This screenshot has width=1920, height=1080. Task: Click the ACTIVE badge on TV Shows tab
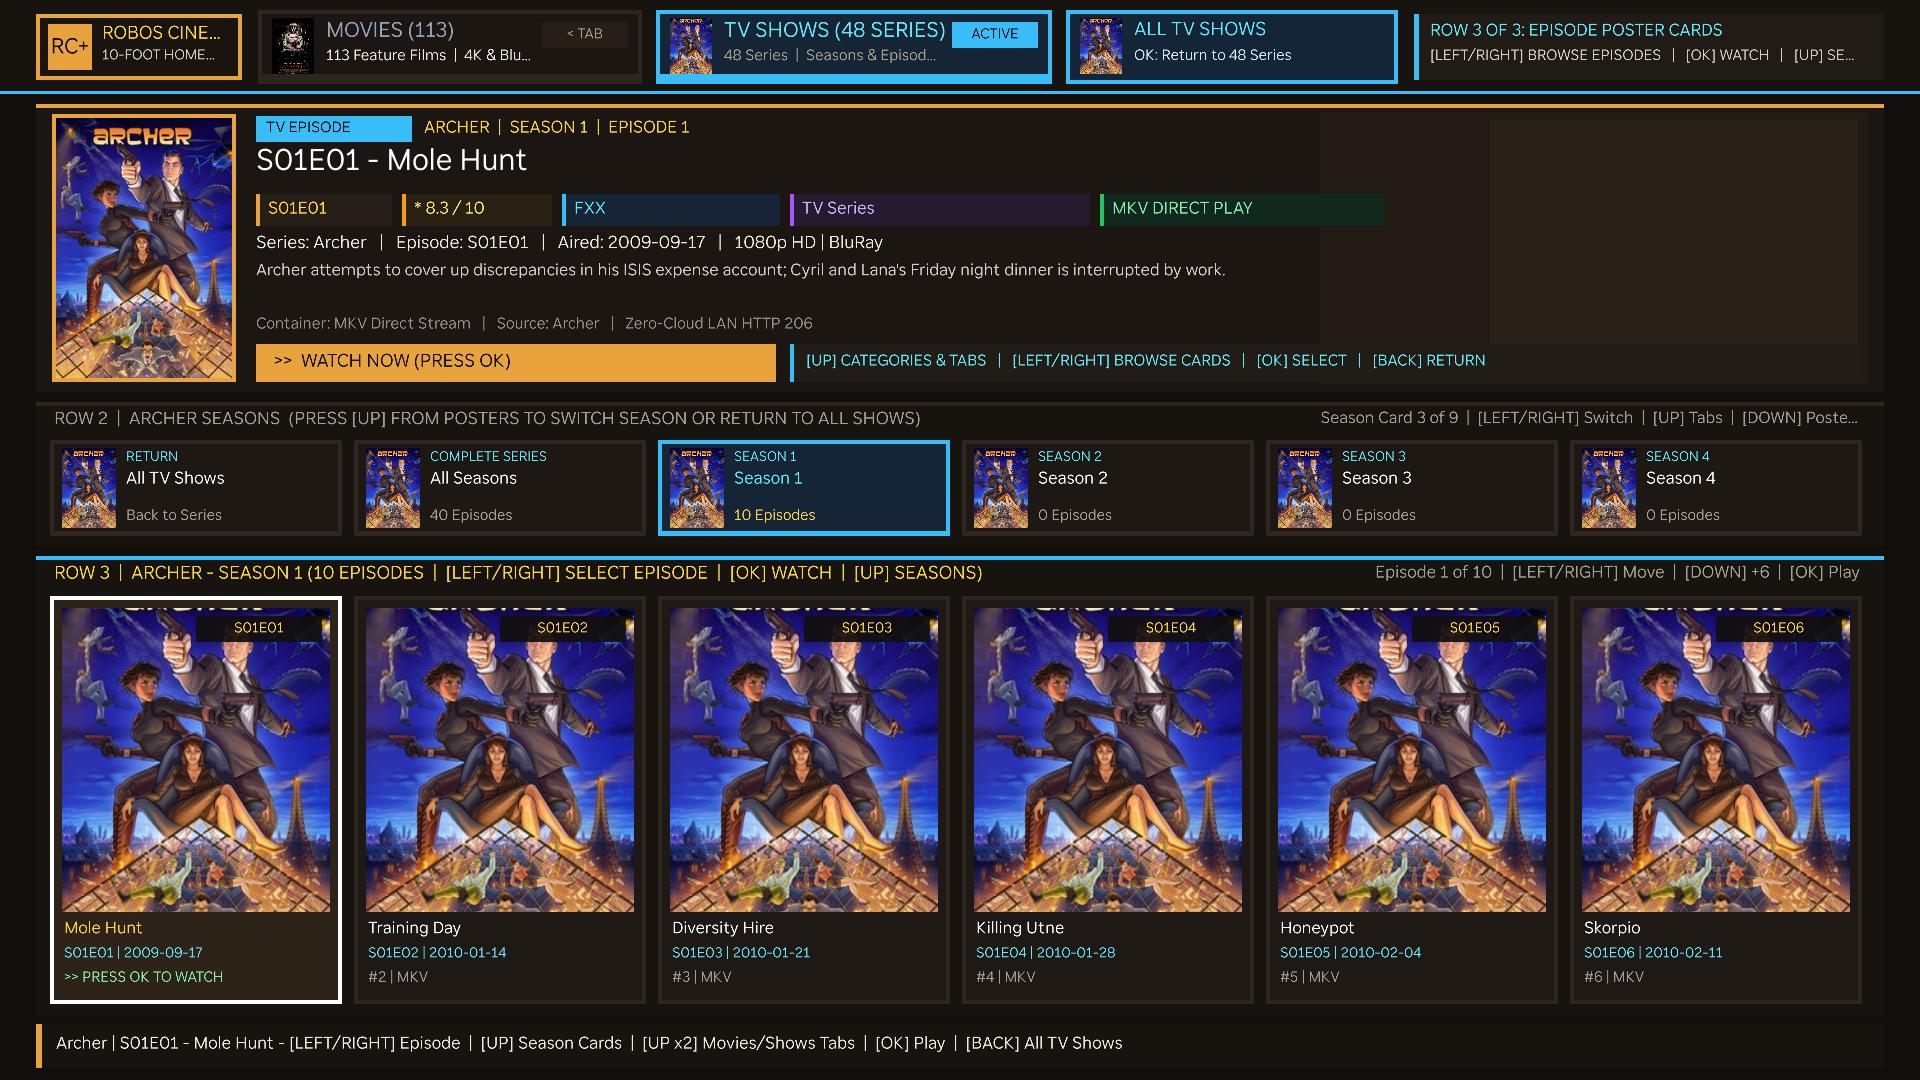click(995, 34)
